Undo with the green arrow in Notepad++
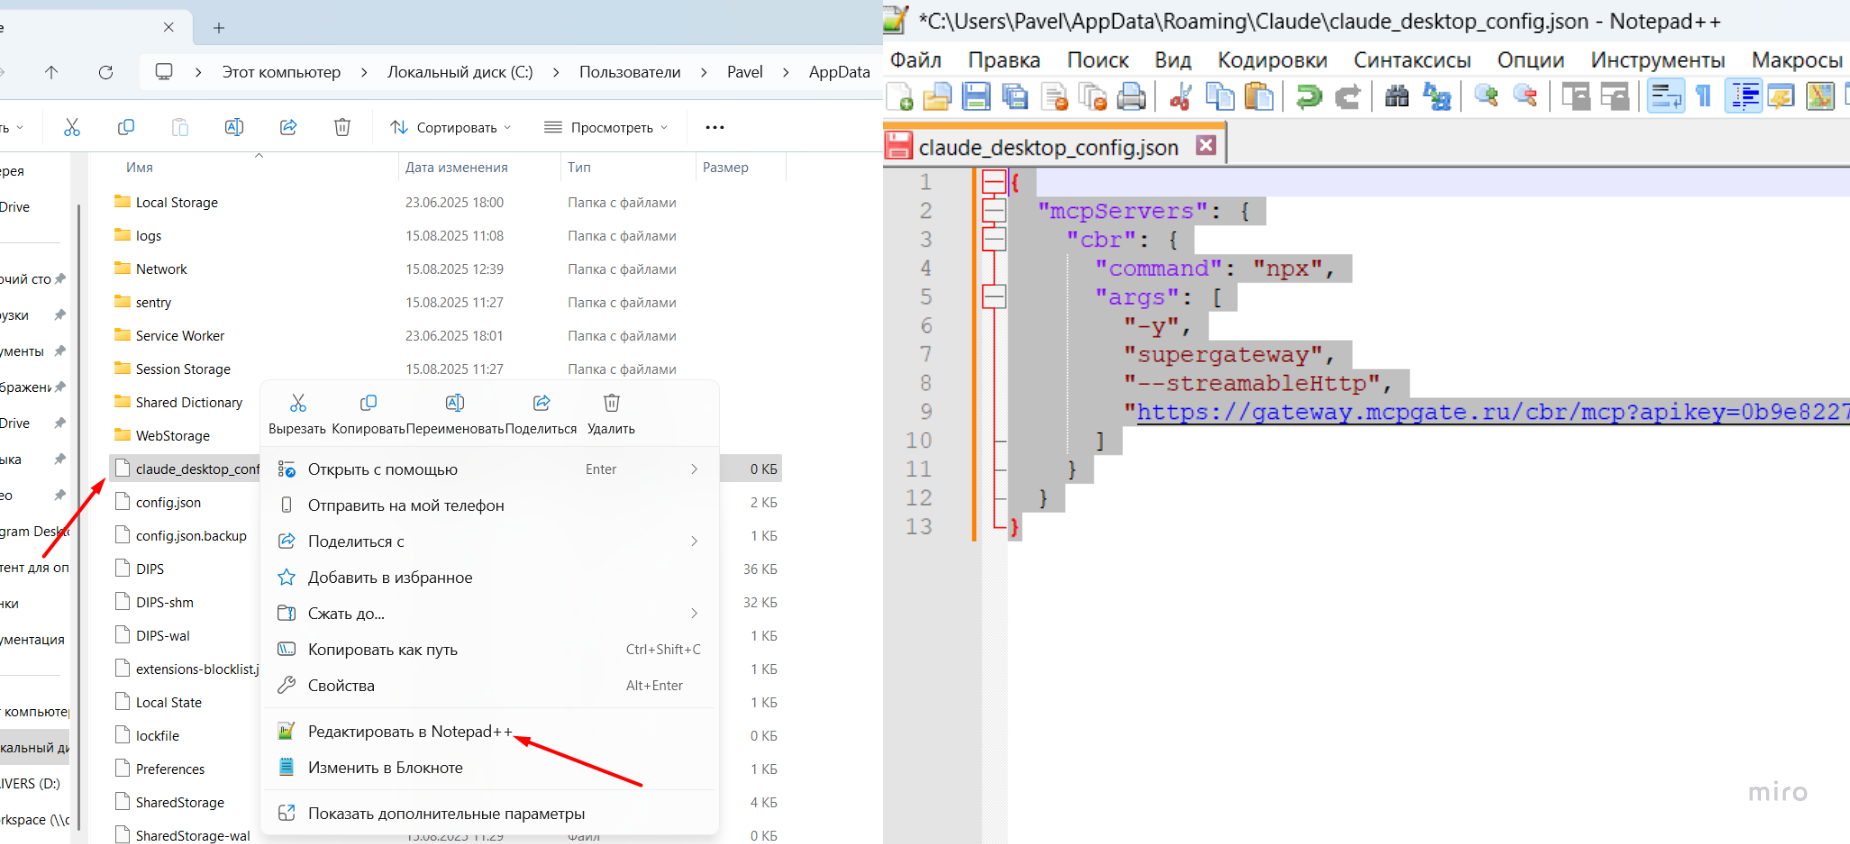 point(1308,97)
